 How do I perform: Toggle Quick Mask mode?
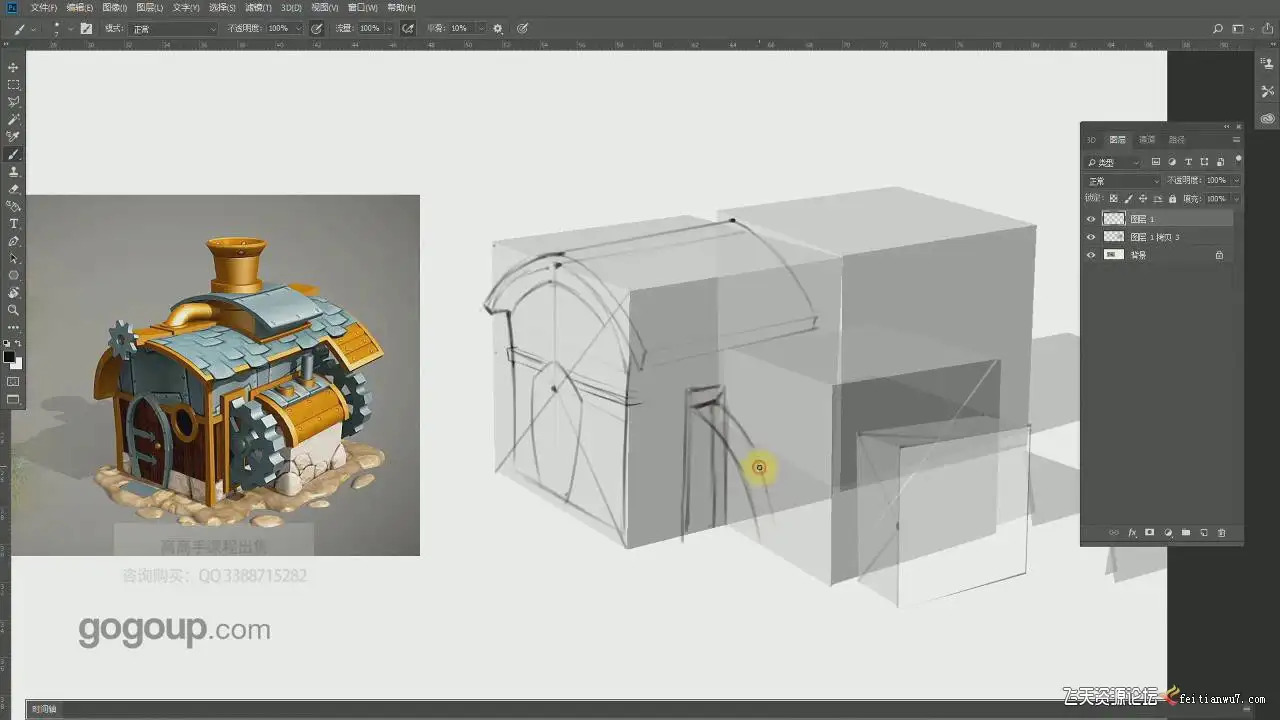[x=14, y=381]
